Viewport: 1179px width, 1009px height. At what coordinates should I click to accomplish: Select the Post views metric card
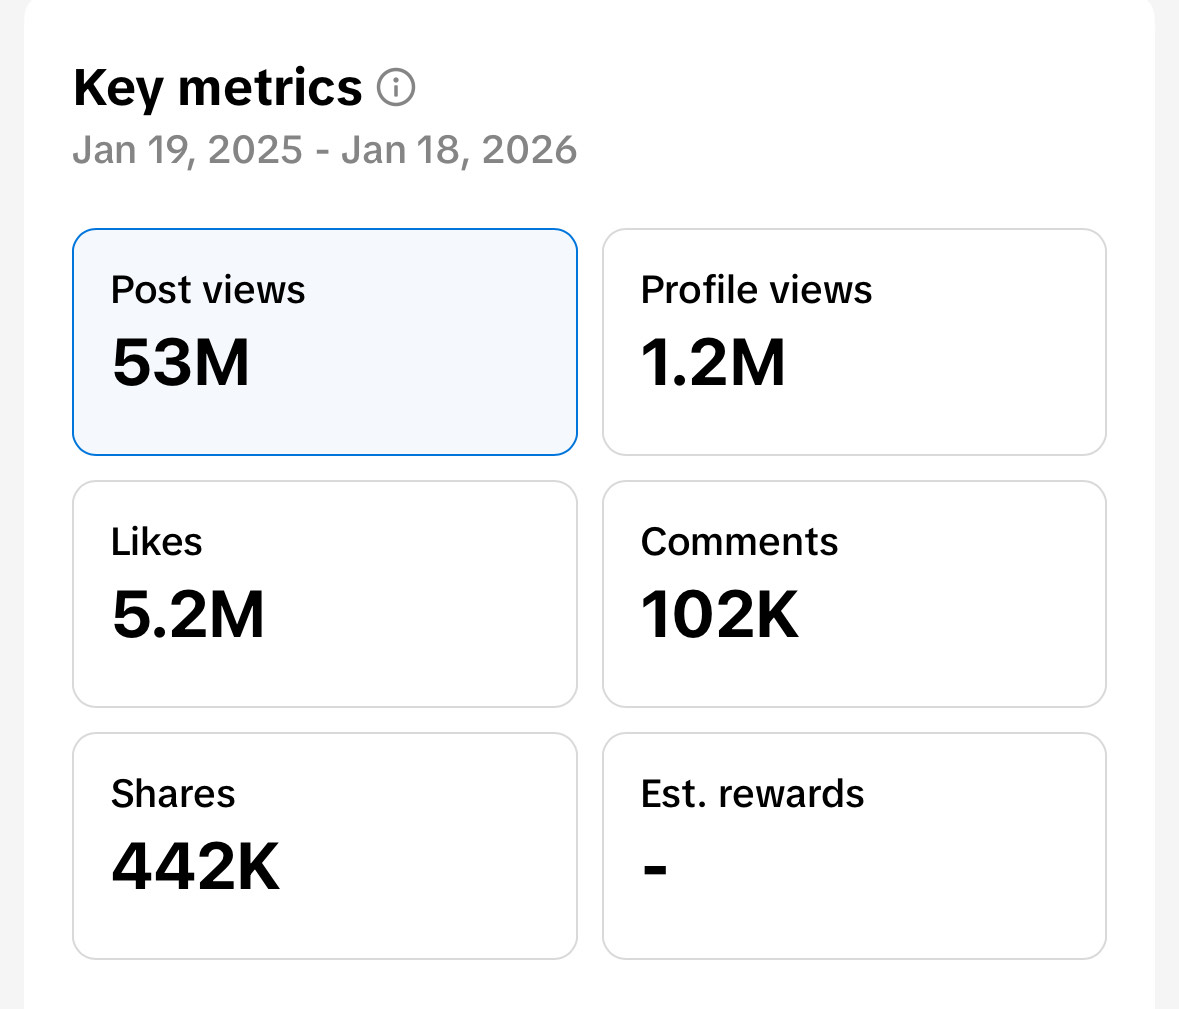[x=324, y=341]
